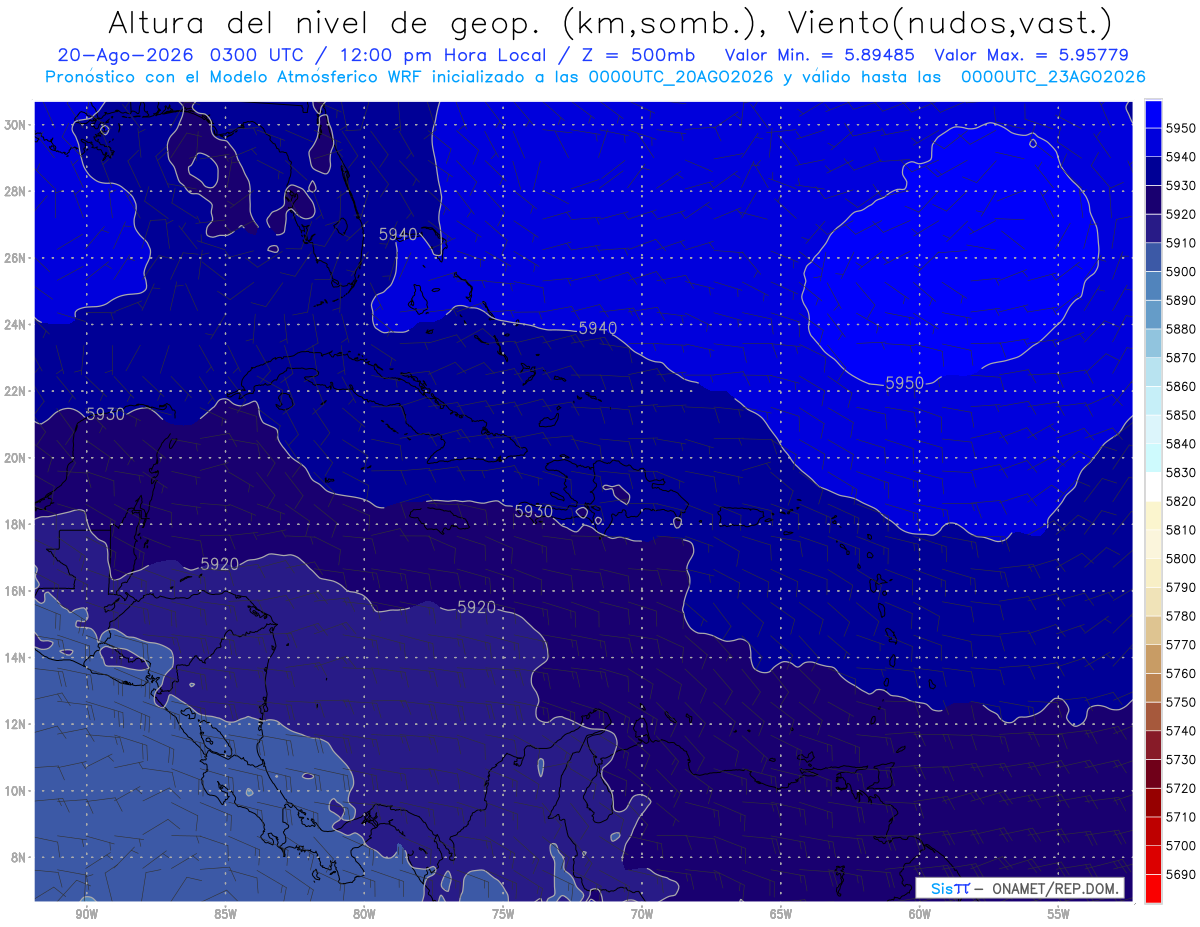This screenshot has width=1200, height=927.
Task: Click the 5950 contour label on the map
Action: coord(904,382)
